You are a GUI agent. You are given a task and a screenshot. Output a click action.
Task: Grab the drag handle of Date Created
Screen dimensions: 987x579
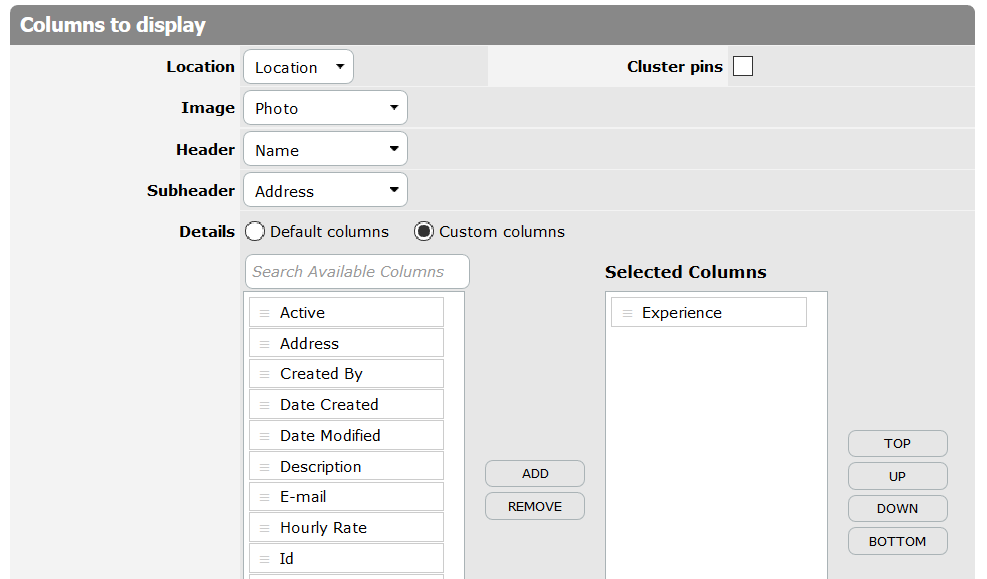265,405
